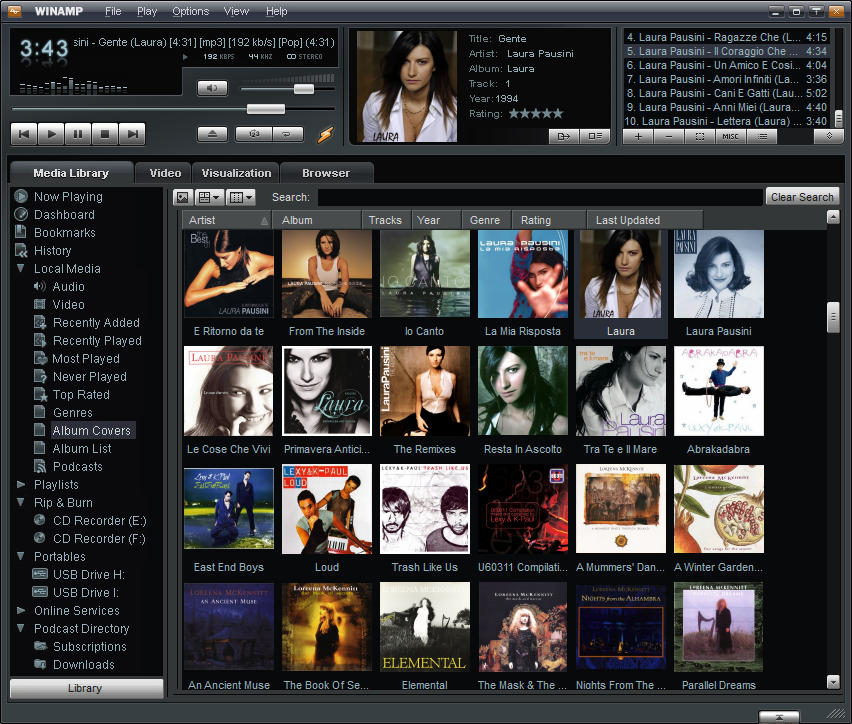The image size is (852, 724).
Task: Open the Play menu
Action: point(147,11)
